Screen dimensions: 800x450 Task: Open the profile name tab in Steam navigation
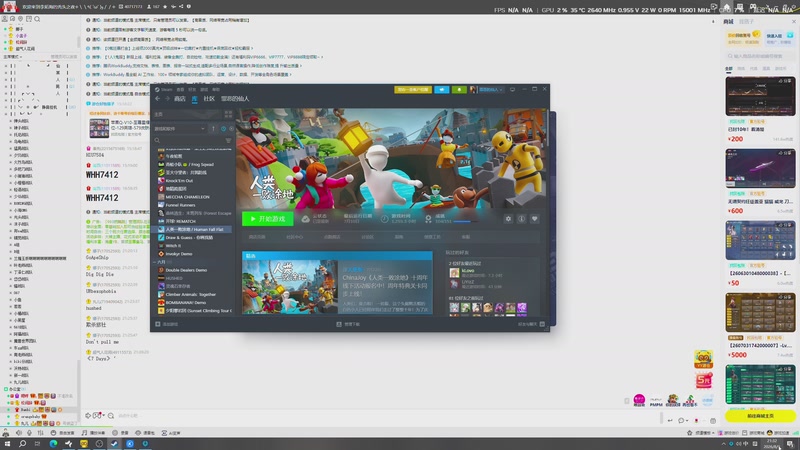click(235, 98)
